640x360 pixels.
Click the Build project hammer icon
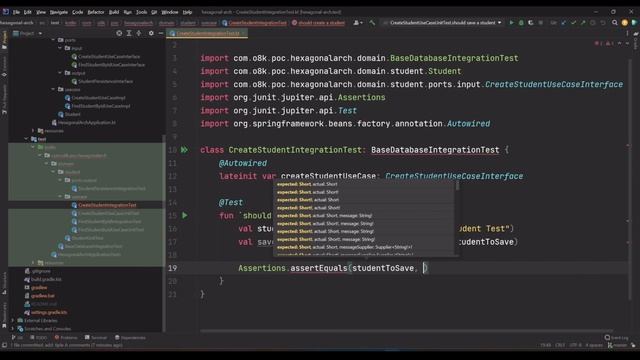(x=372, y=23)
